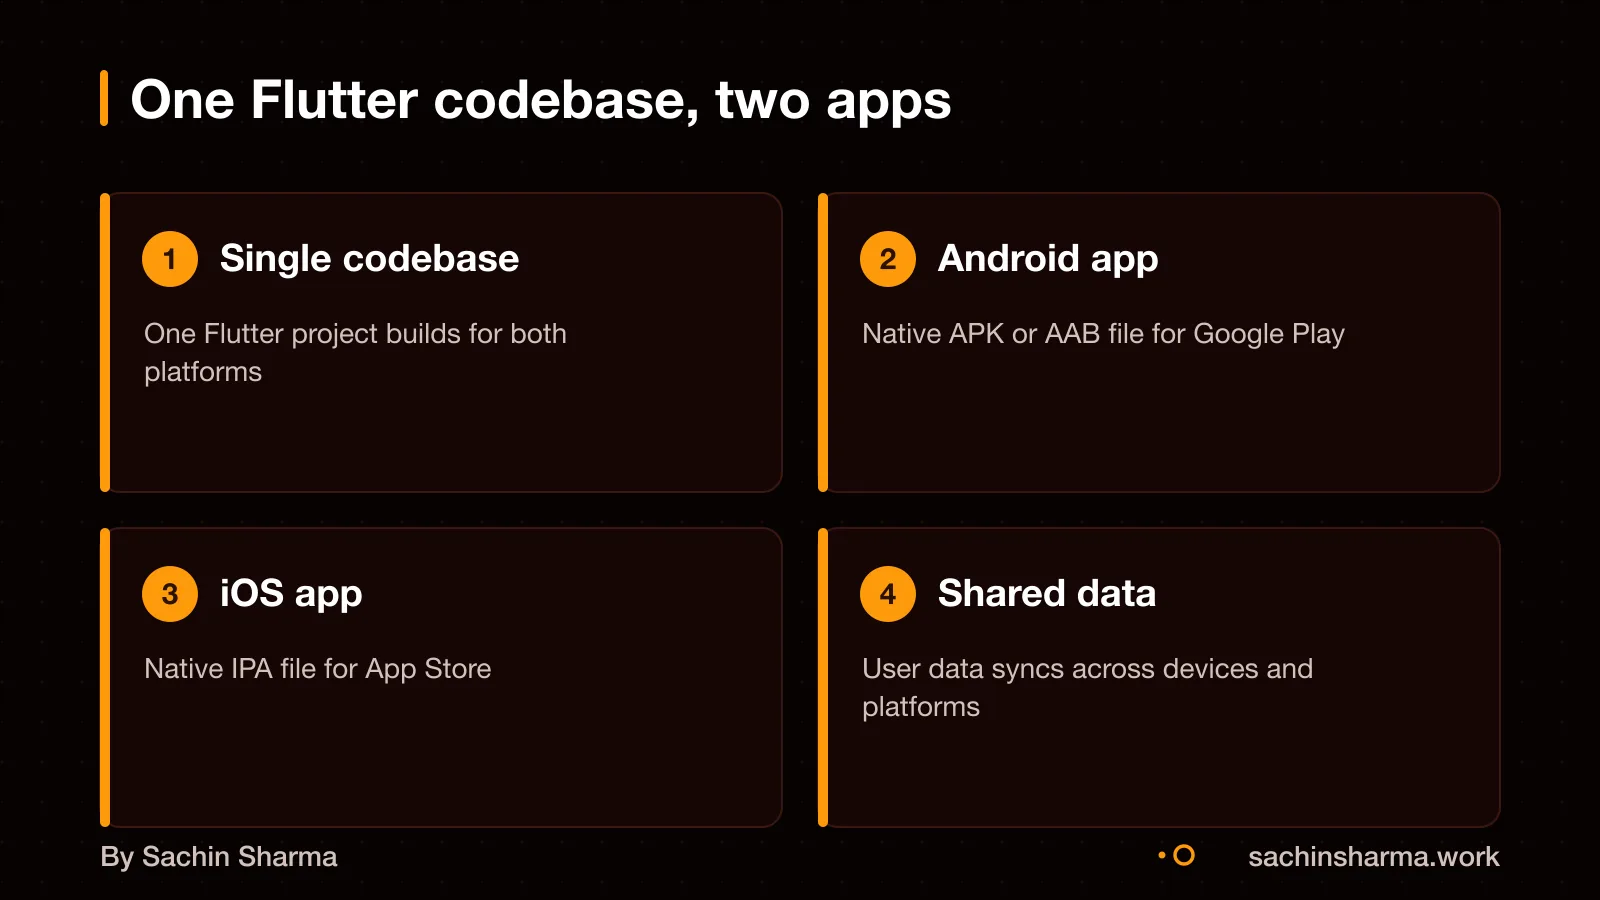The image size is (1600, 900).
Task: Click the number 1 badge beside Single codebase
Action: coord(170,259)
